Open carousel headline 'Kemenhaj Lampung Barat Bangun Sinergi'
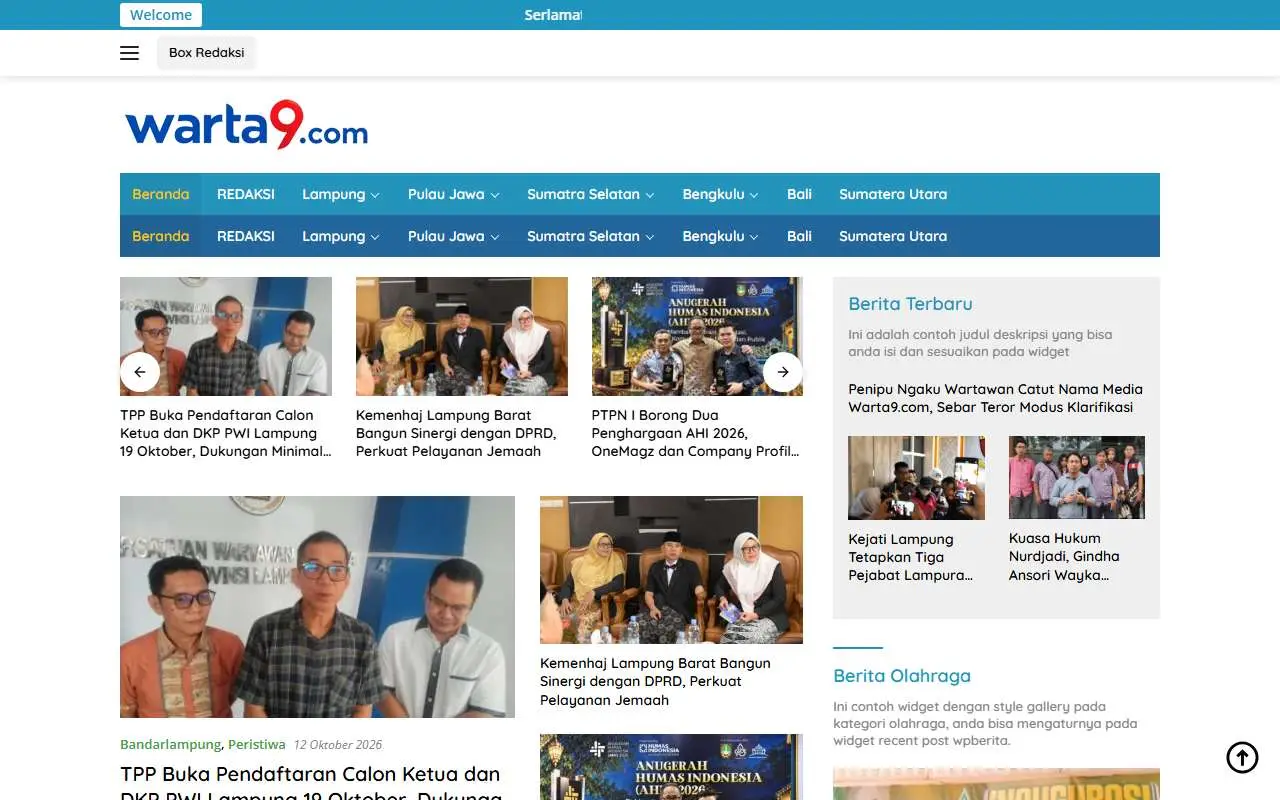The height and width of the screenshot is (800, 1280). (457, 433)
